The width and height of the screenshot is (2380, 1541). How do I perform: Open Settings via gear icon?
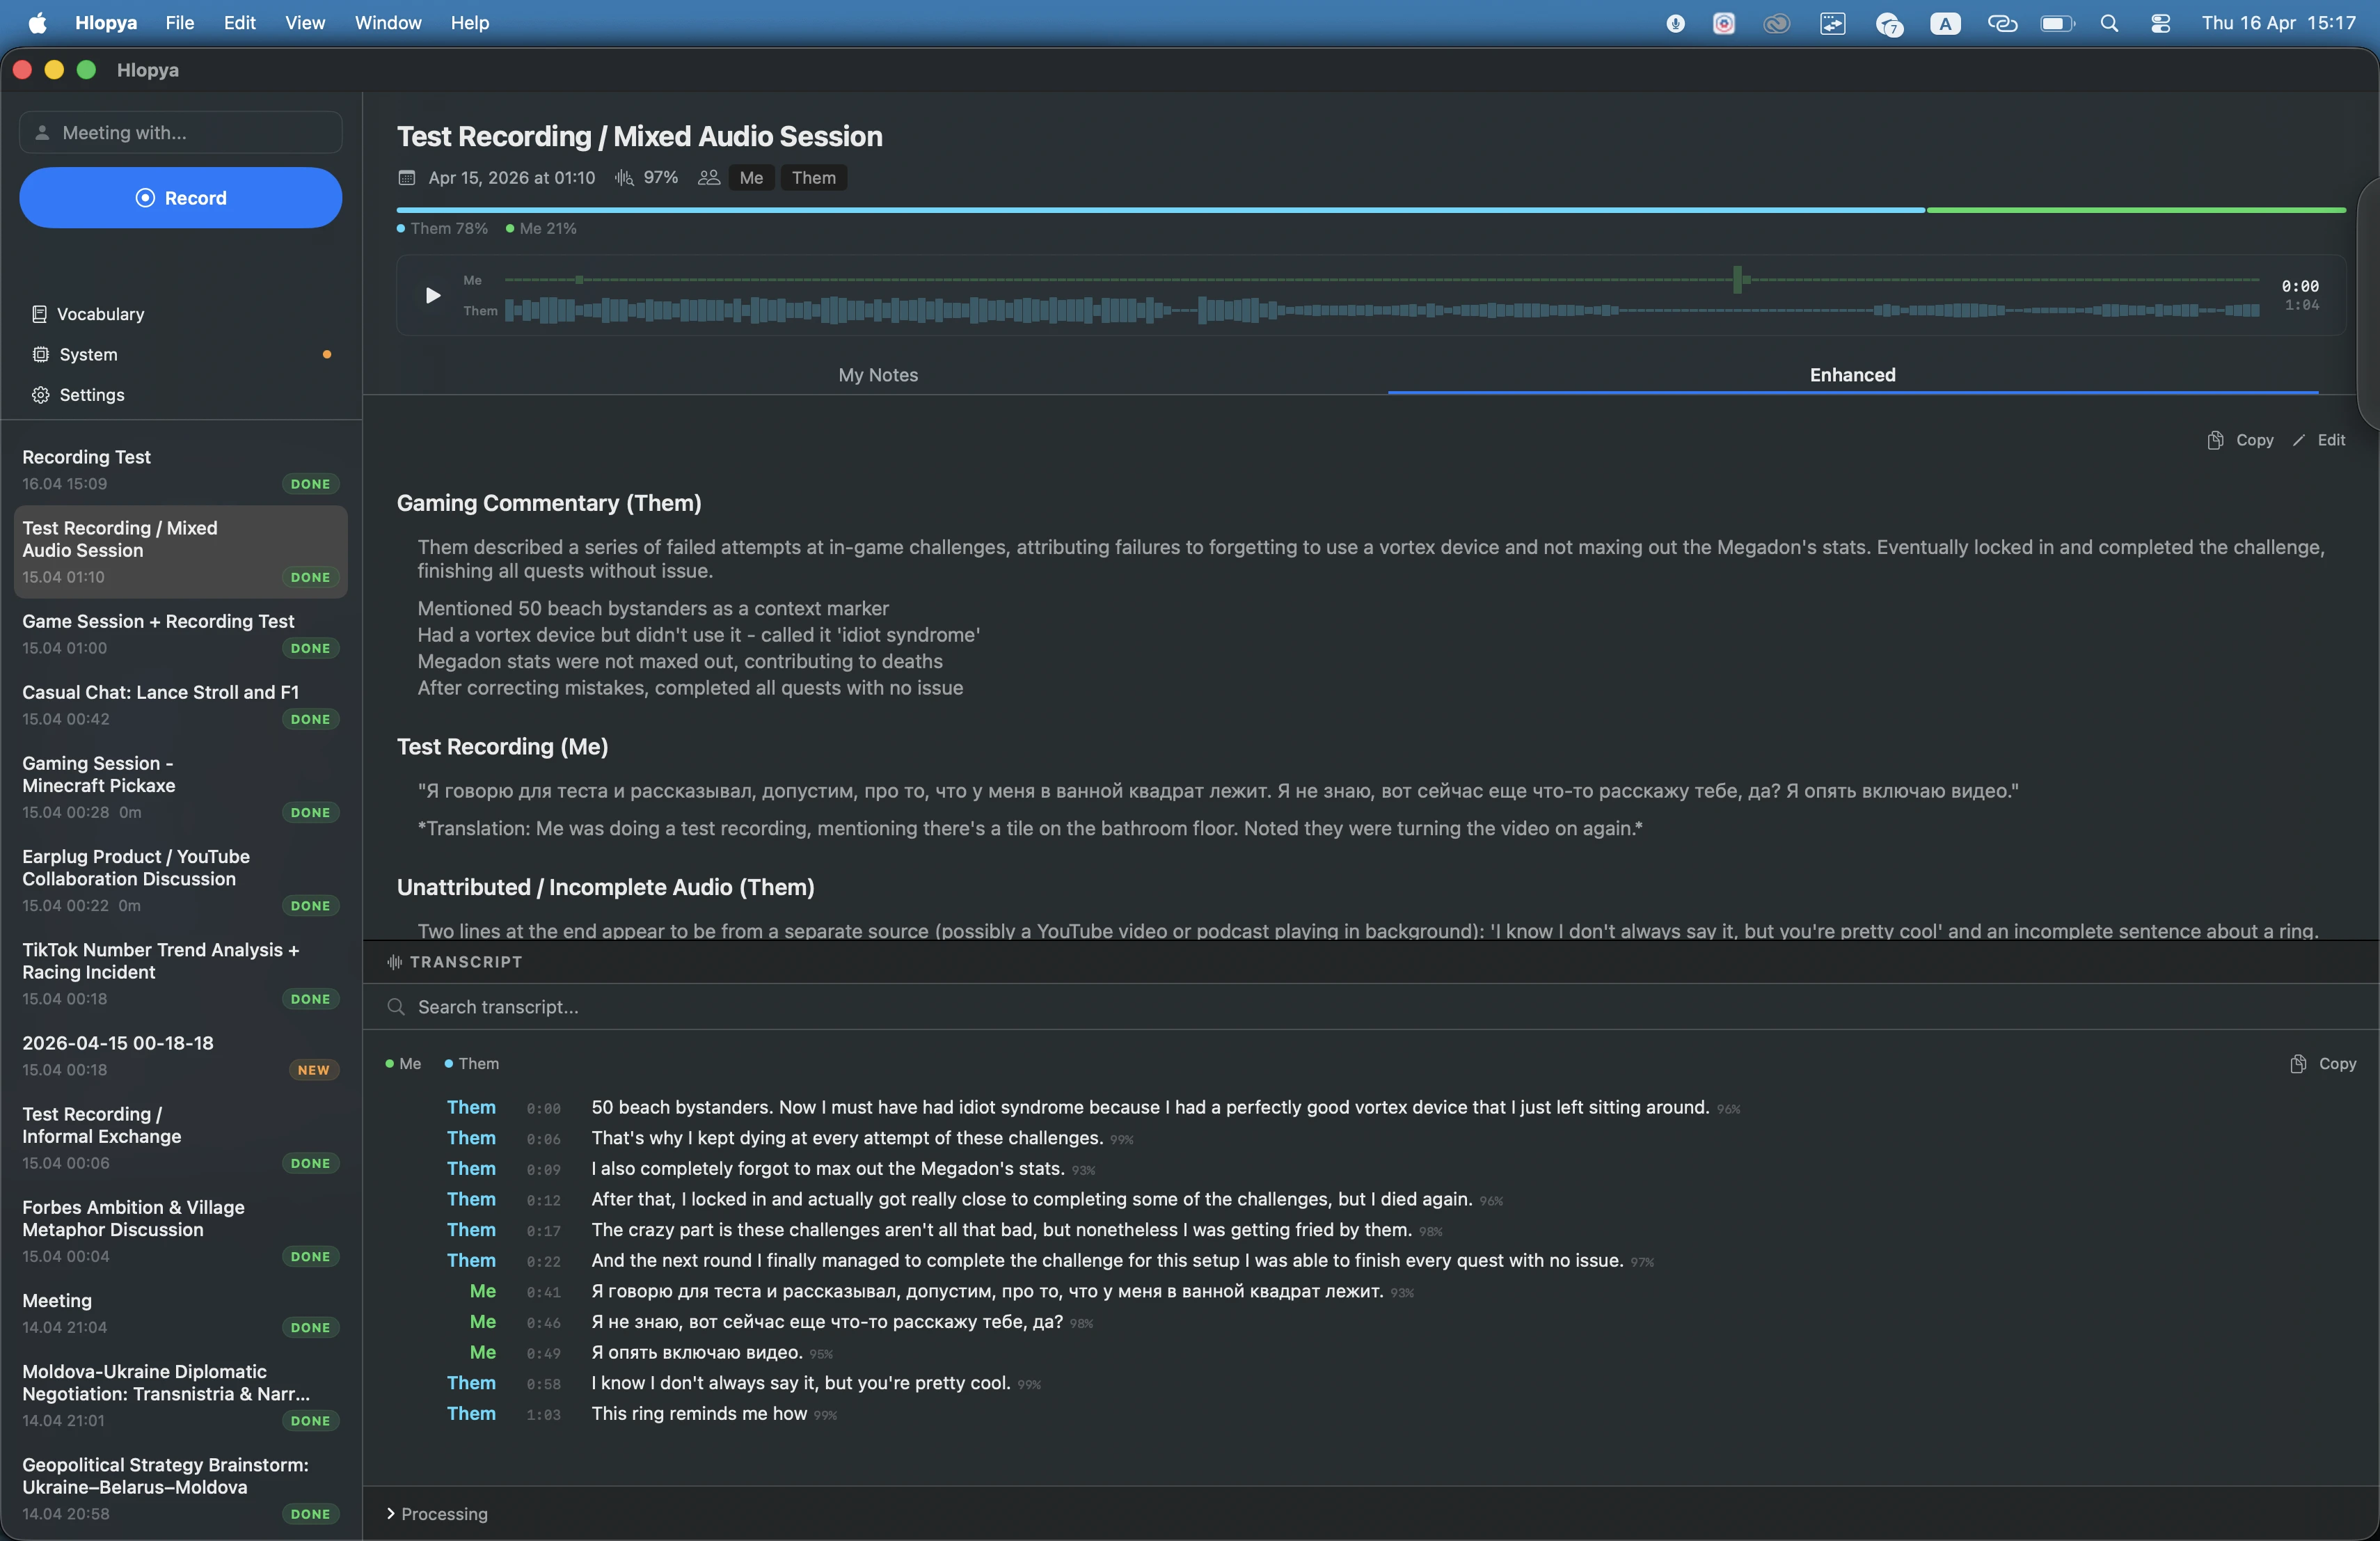(40, 395)
